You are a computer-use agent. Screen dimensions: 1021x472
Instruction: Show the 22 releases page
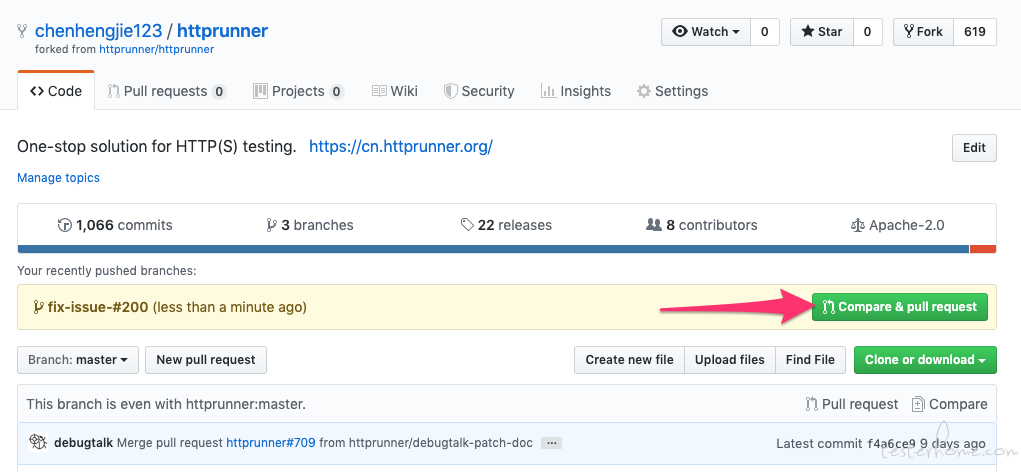pyautogui.click(x=506, y=225)
